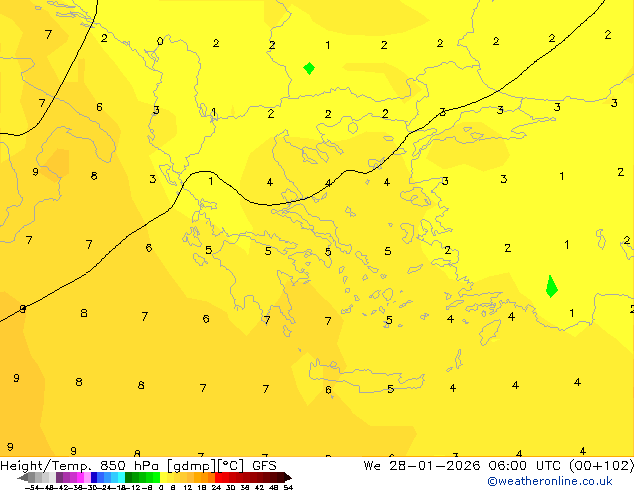Pick the bright yellow swatch in the legend

tap(163, 477)
